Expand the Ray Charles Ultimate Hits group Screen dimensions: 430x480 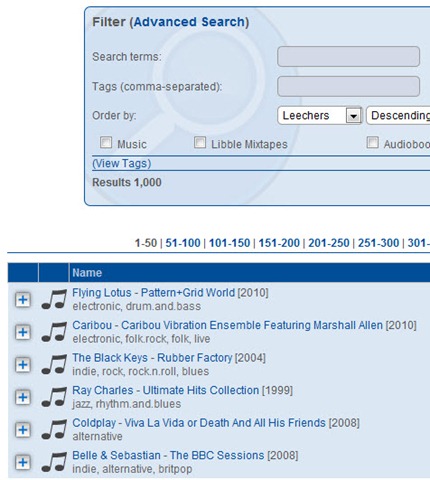[23, 397]
